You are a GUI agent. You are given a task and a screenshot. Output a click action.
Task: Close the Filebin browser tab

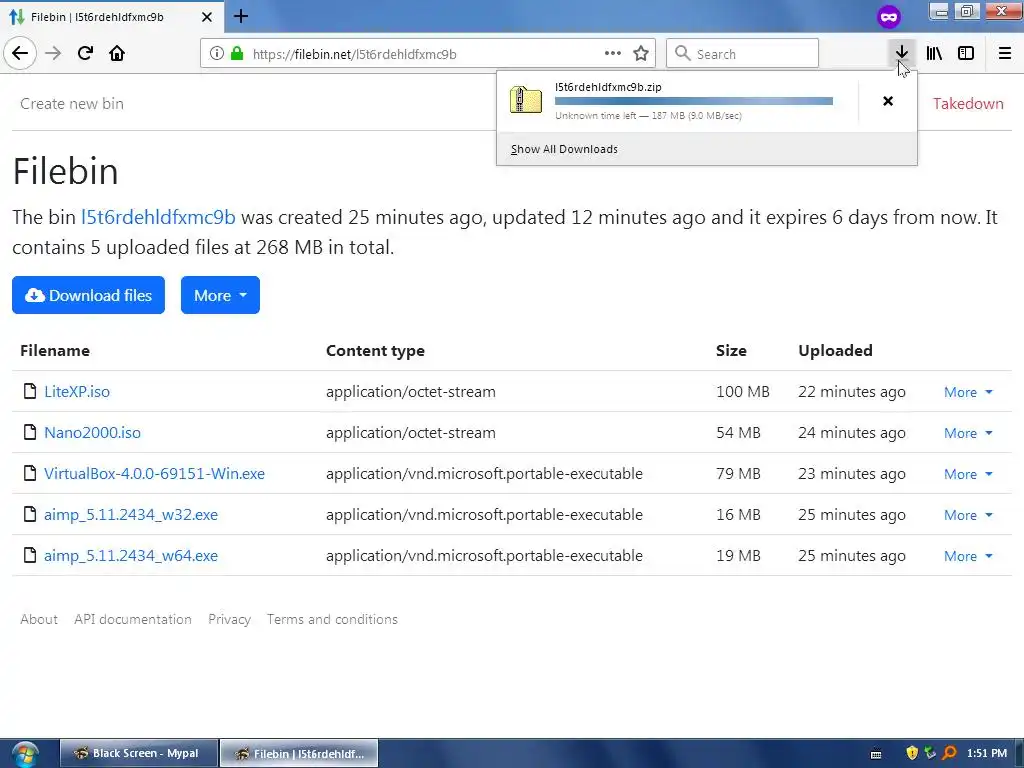tap(206, 17)
